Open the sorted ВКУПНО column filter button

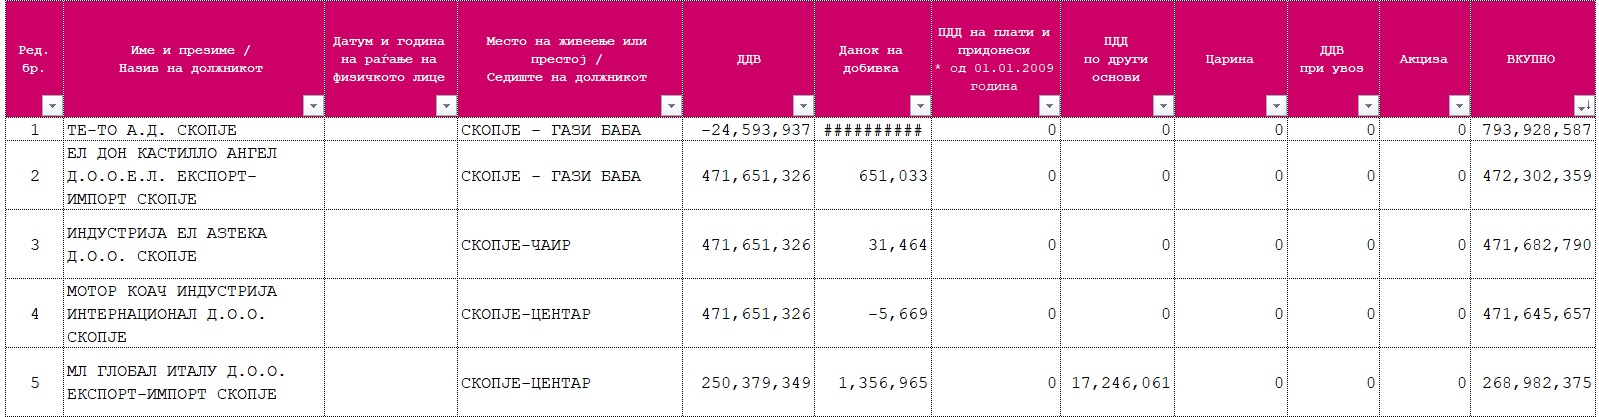[1583, 106]
